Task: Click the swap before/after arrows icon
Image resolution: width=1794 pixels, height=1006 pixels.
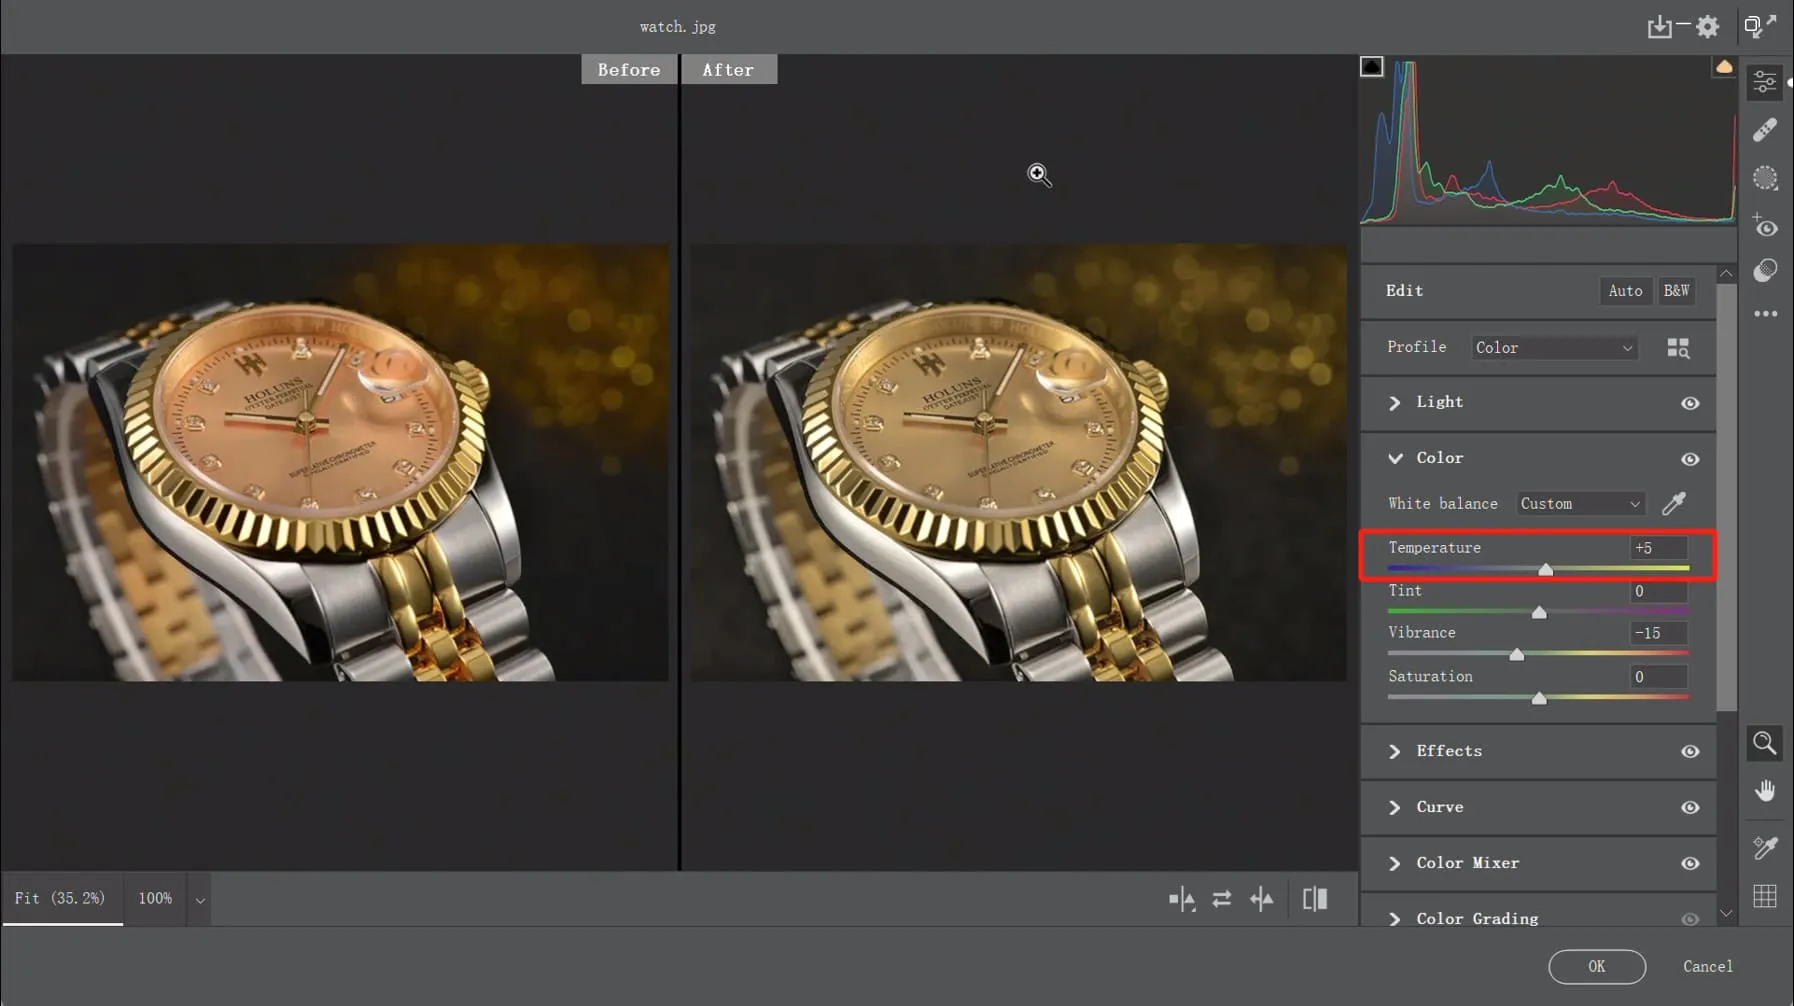Action: pos(1221,898)
